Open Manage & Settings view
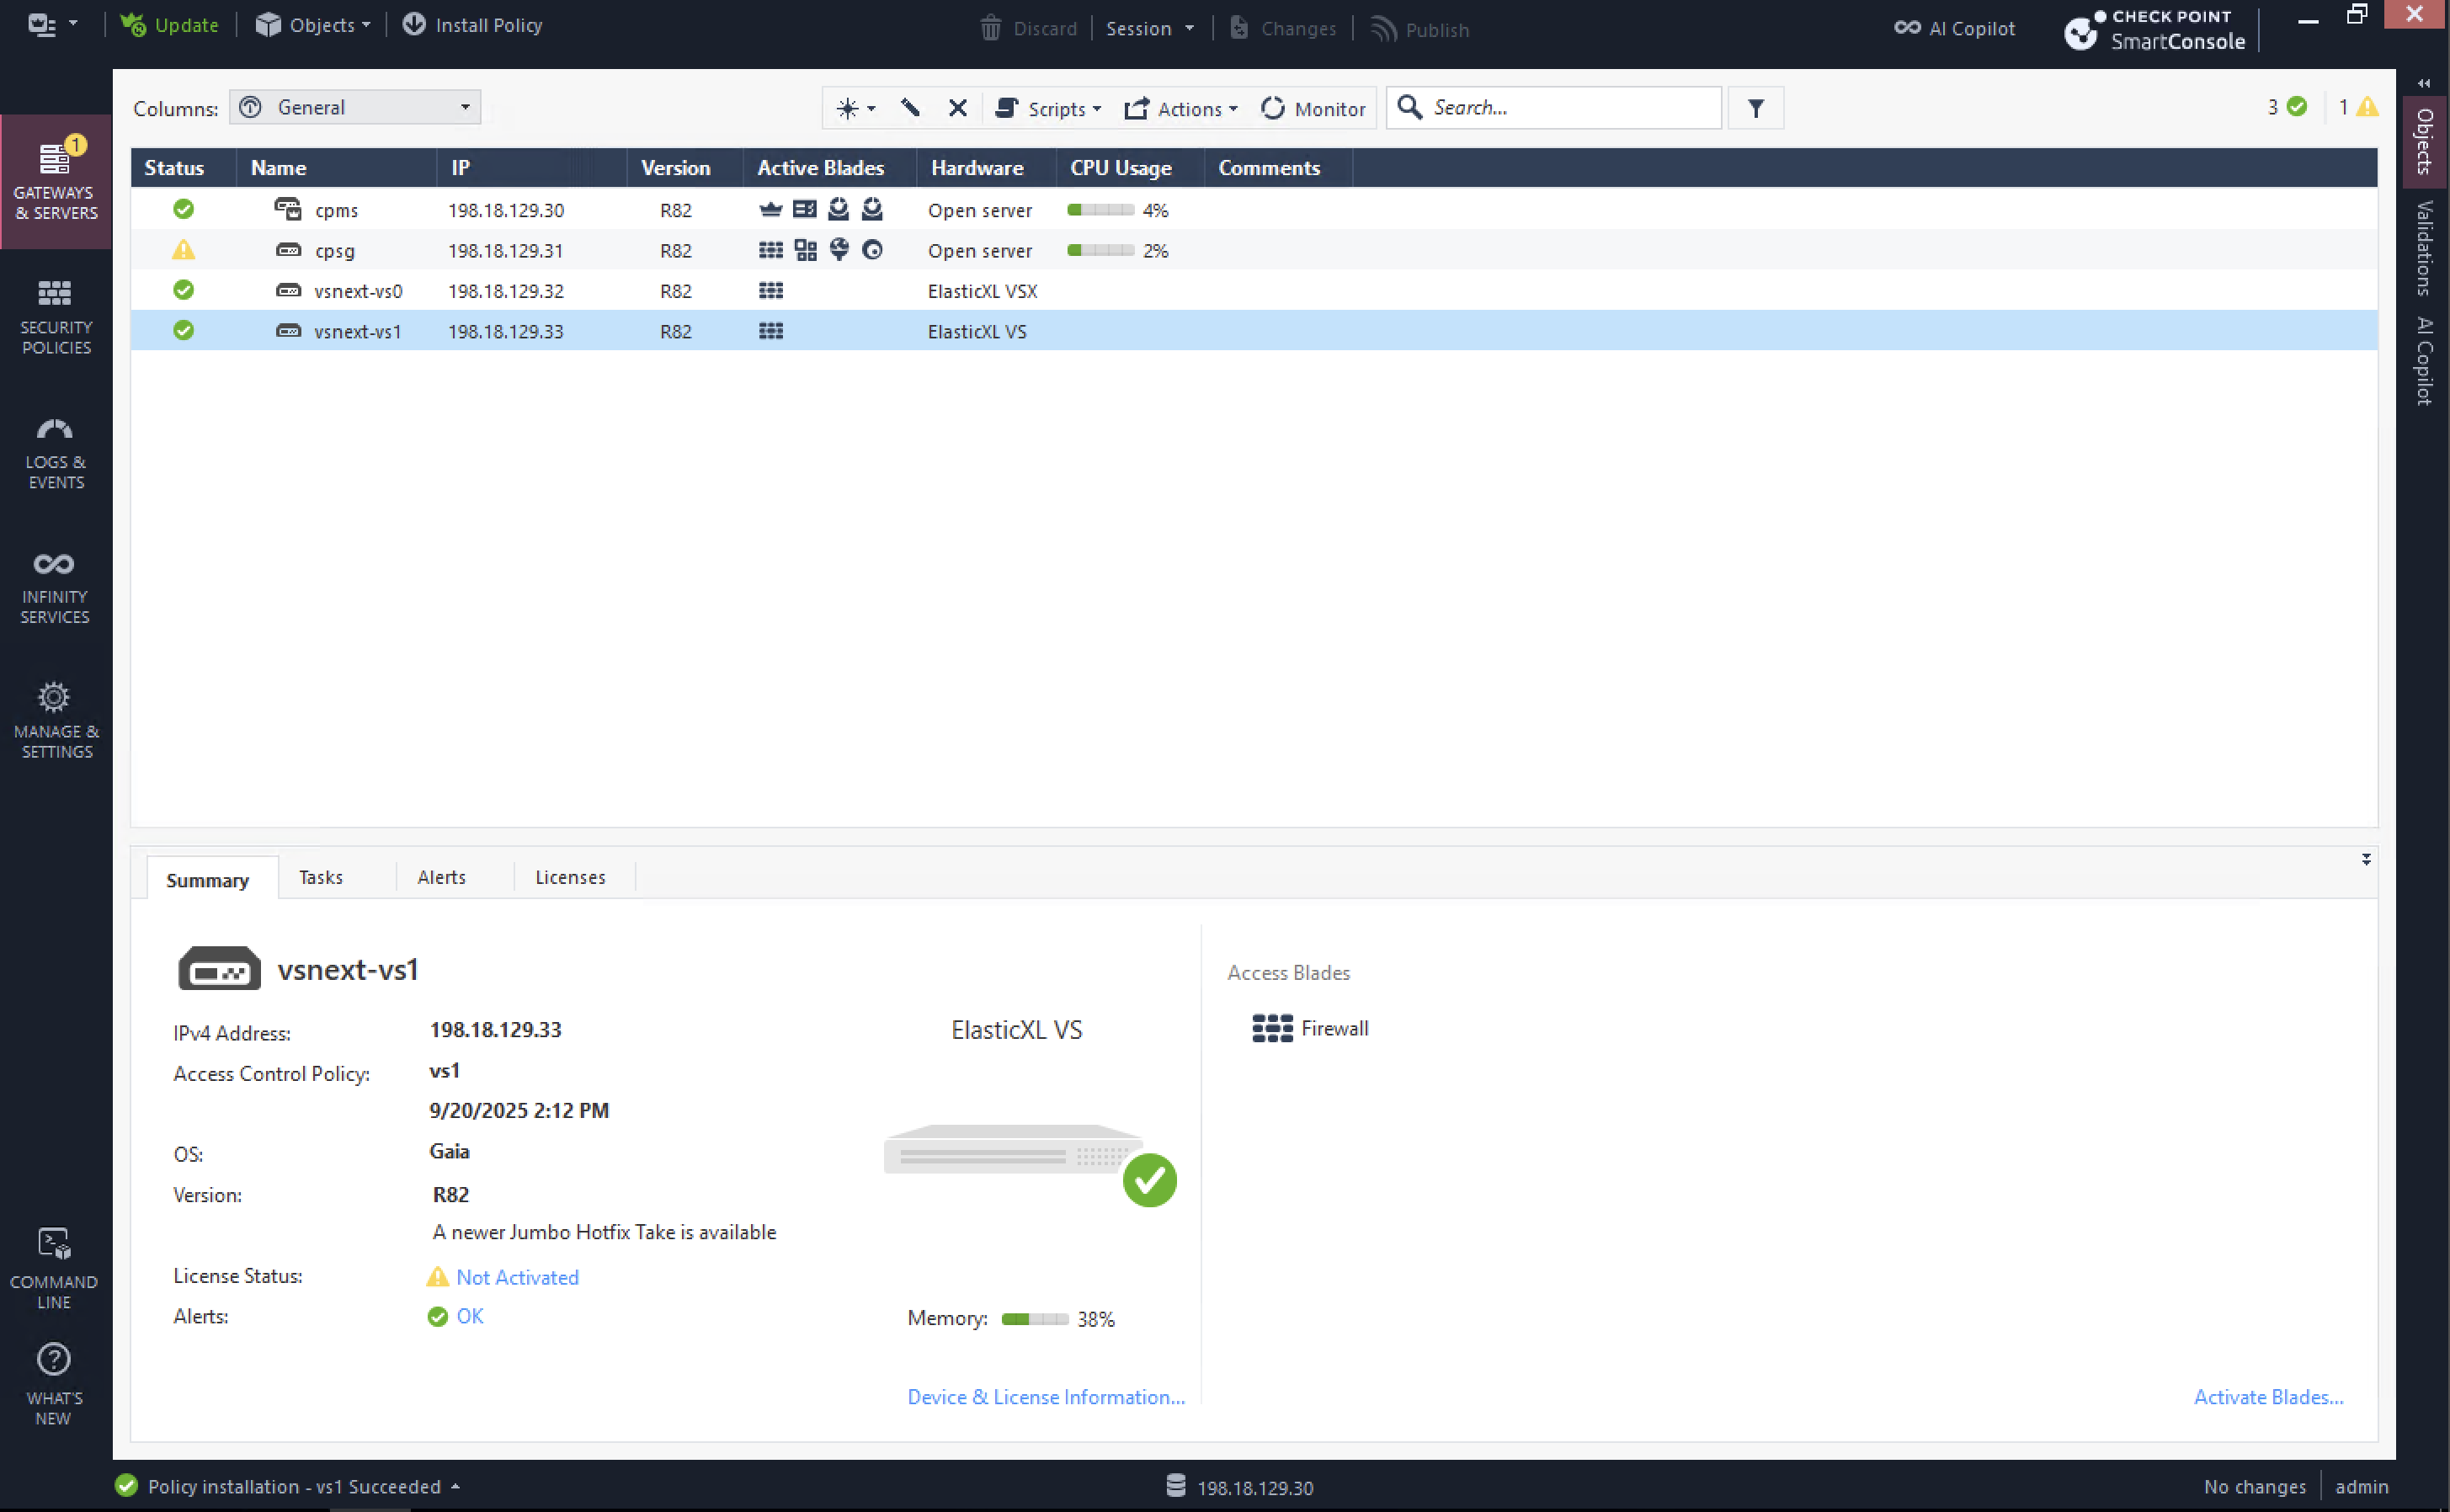2450x1512 pixels. [55, 720]
